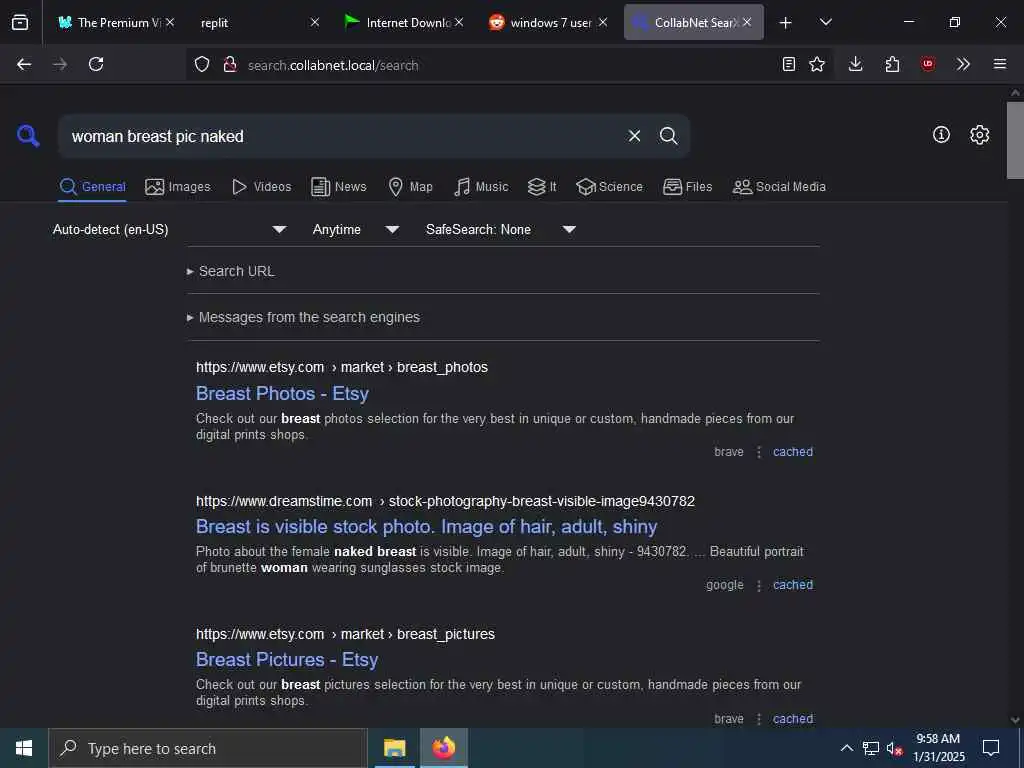Click the scrollbar down arrow
Screen dimensions: 1024x768
[x=1015, y=720]
